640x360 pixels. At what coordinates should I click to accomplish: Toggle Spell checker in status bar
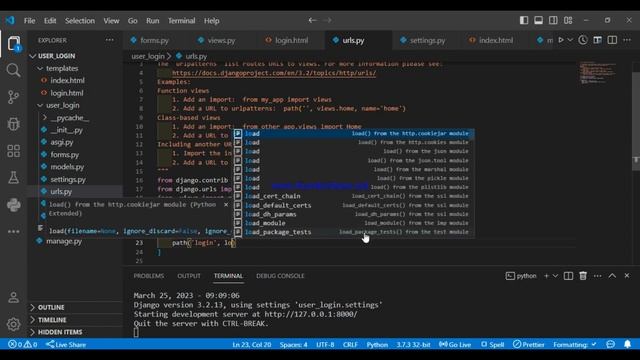pyautogui.click(x=492, y=344)
